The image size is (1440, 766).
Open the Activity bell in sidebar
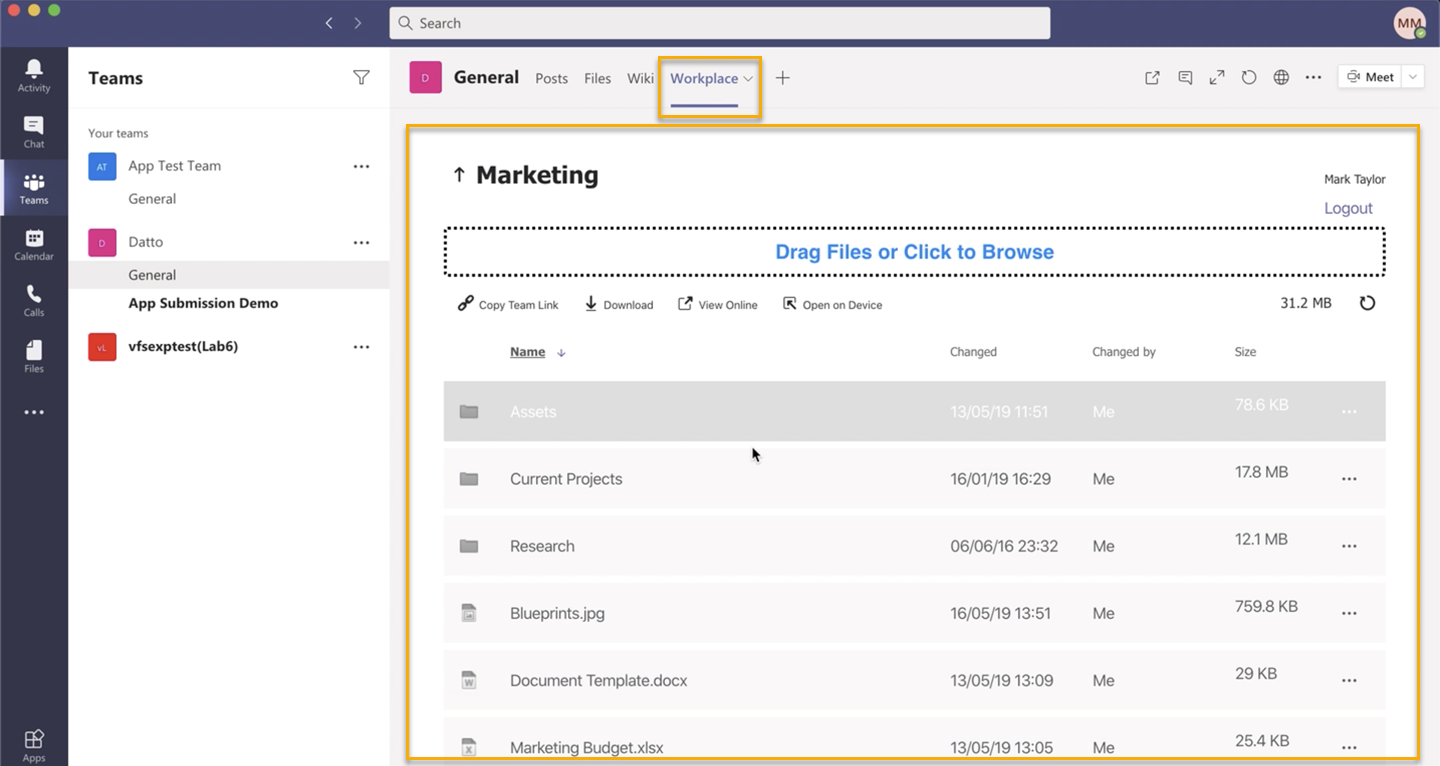click(34, 75)
